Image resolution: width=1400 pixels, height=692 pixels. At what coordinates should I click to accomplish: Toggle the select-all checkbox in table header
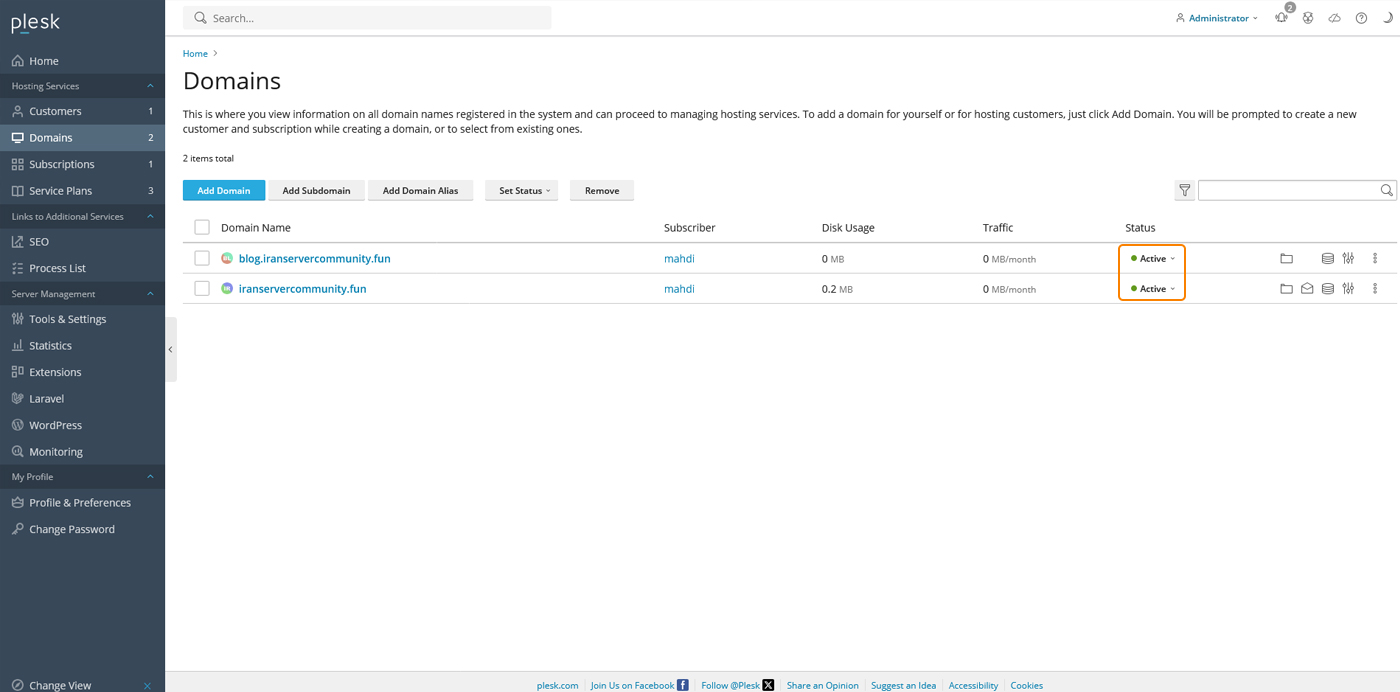[202, 227]
